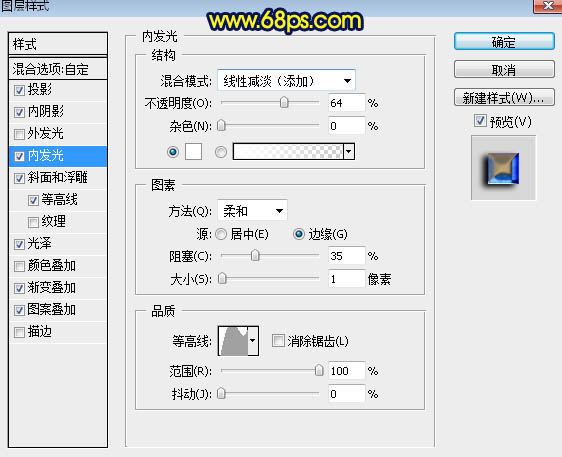Click the 不透明度 opacity slider handle
Image resolution: width=562 pixels, height=457 pixels.
[x=284, y=103]
